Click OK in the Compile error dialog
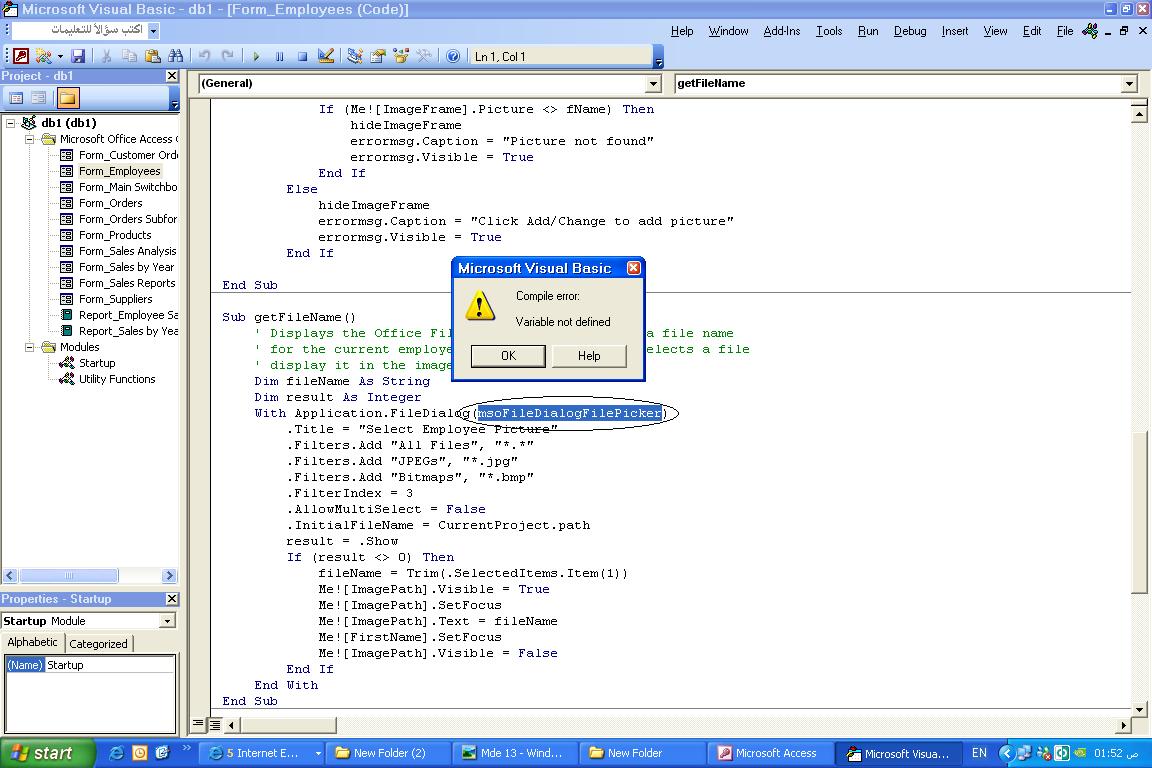The image size is (1152, 768). (x=508, y=356)
